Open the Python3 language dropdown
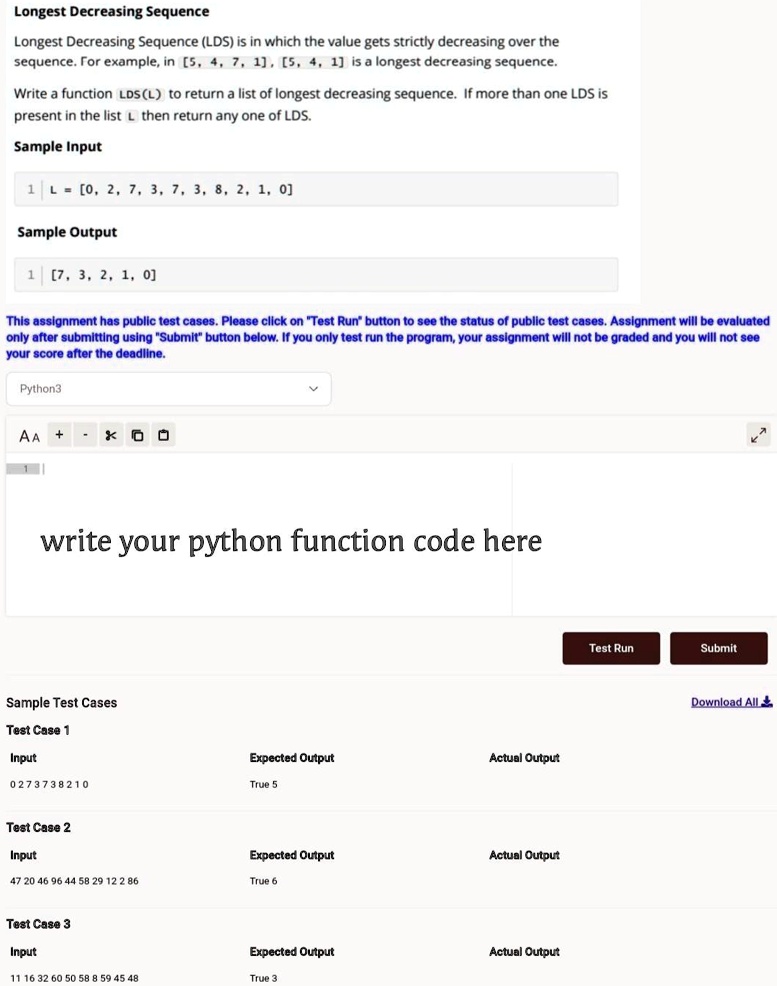777x986 pixels. [168, 389]
